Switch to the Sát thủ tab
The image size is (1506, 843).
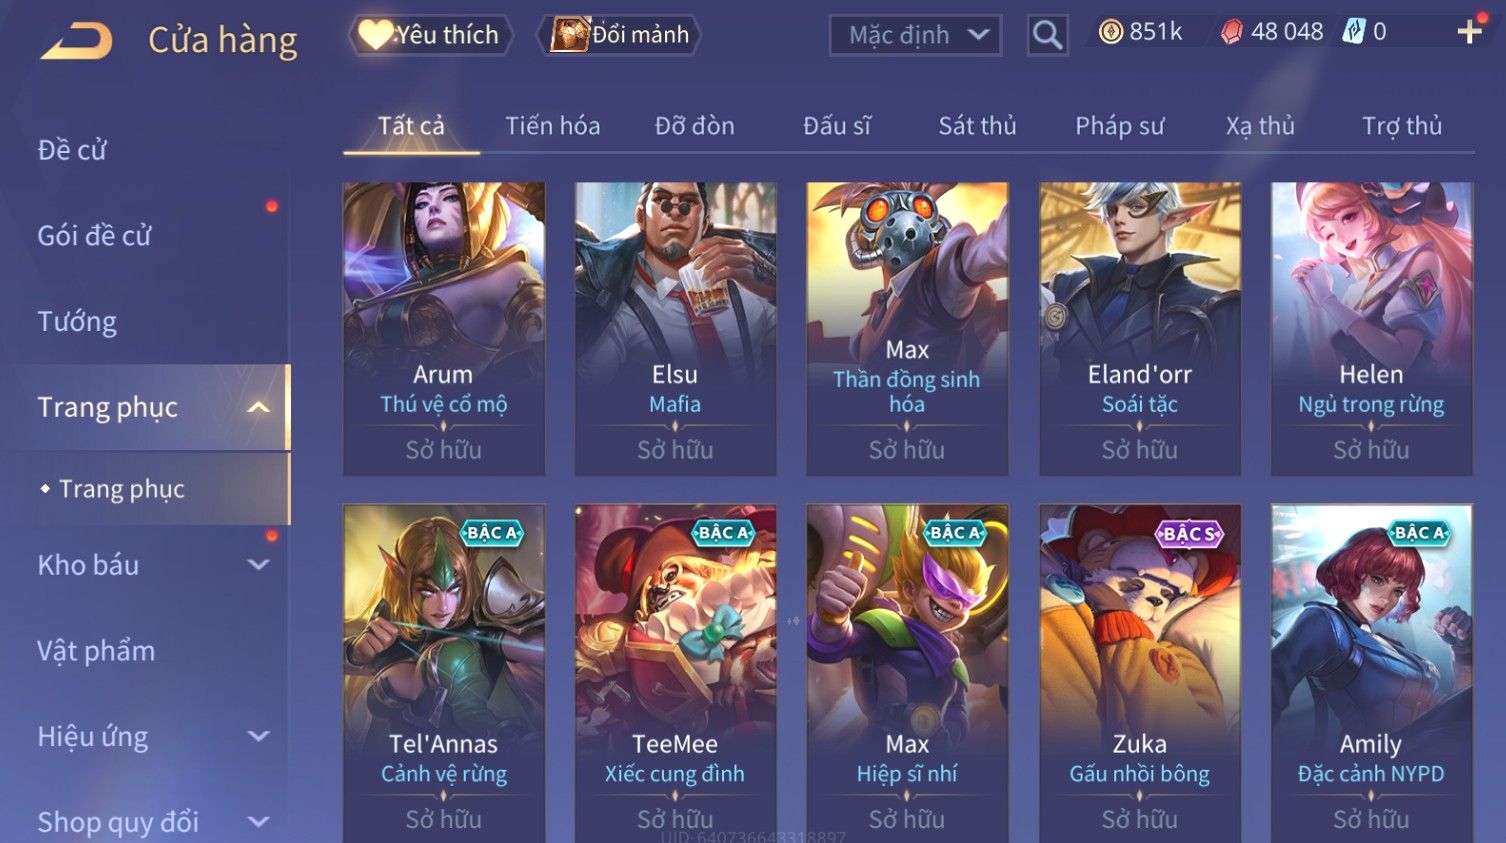977,126
